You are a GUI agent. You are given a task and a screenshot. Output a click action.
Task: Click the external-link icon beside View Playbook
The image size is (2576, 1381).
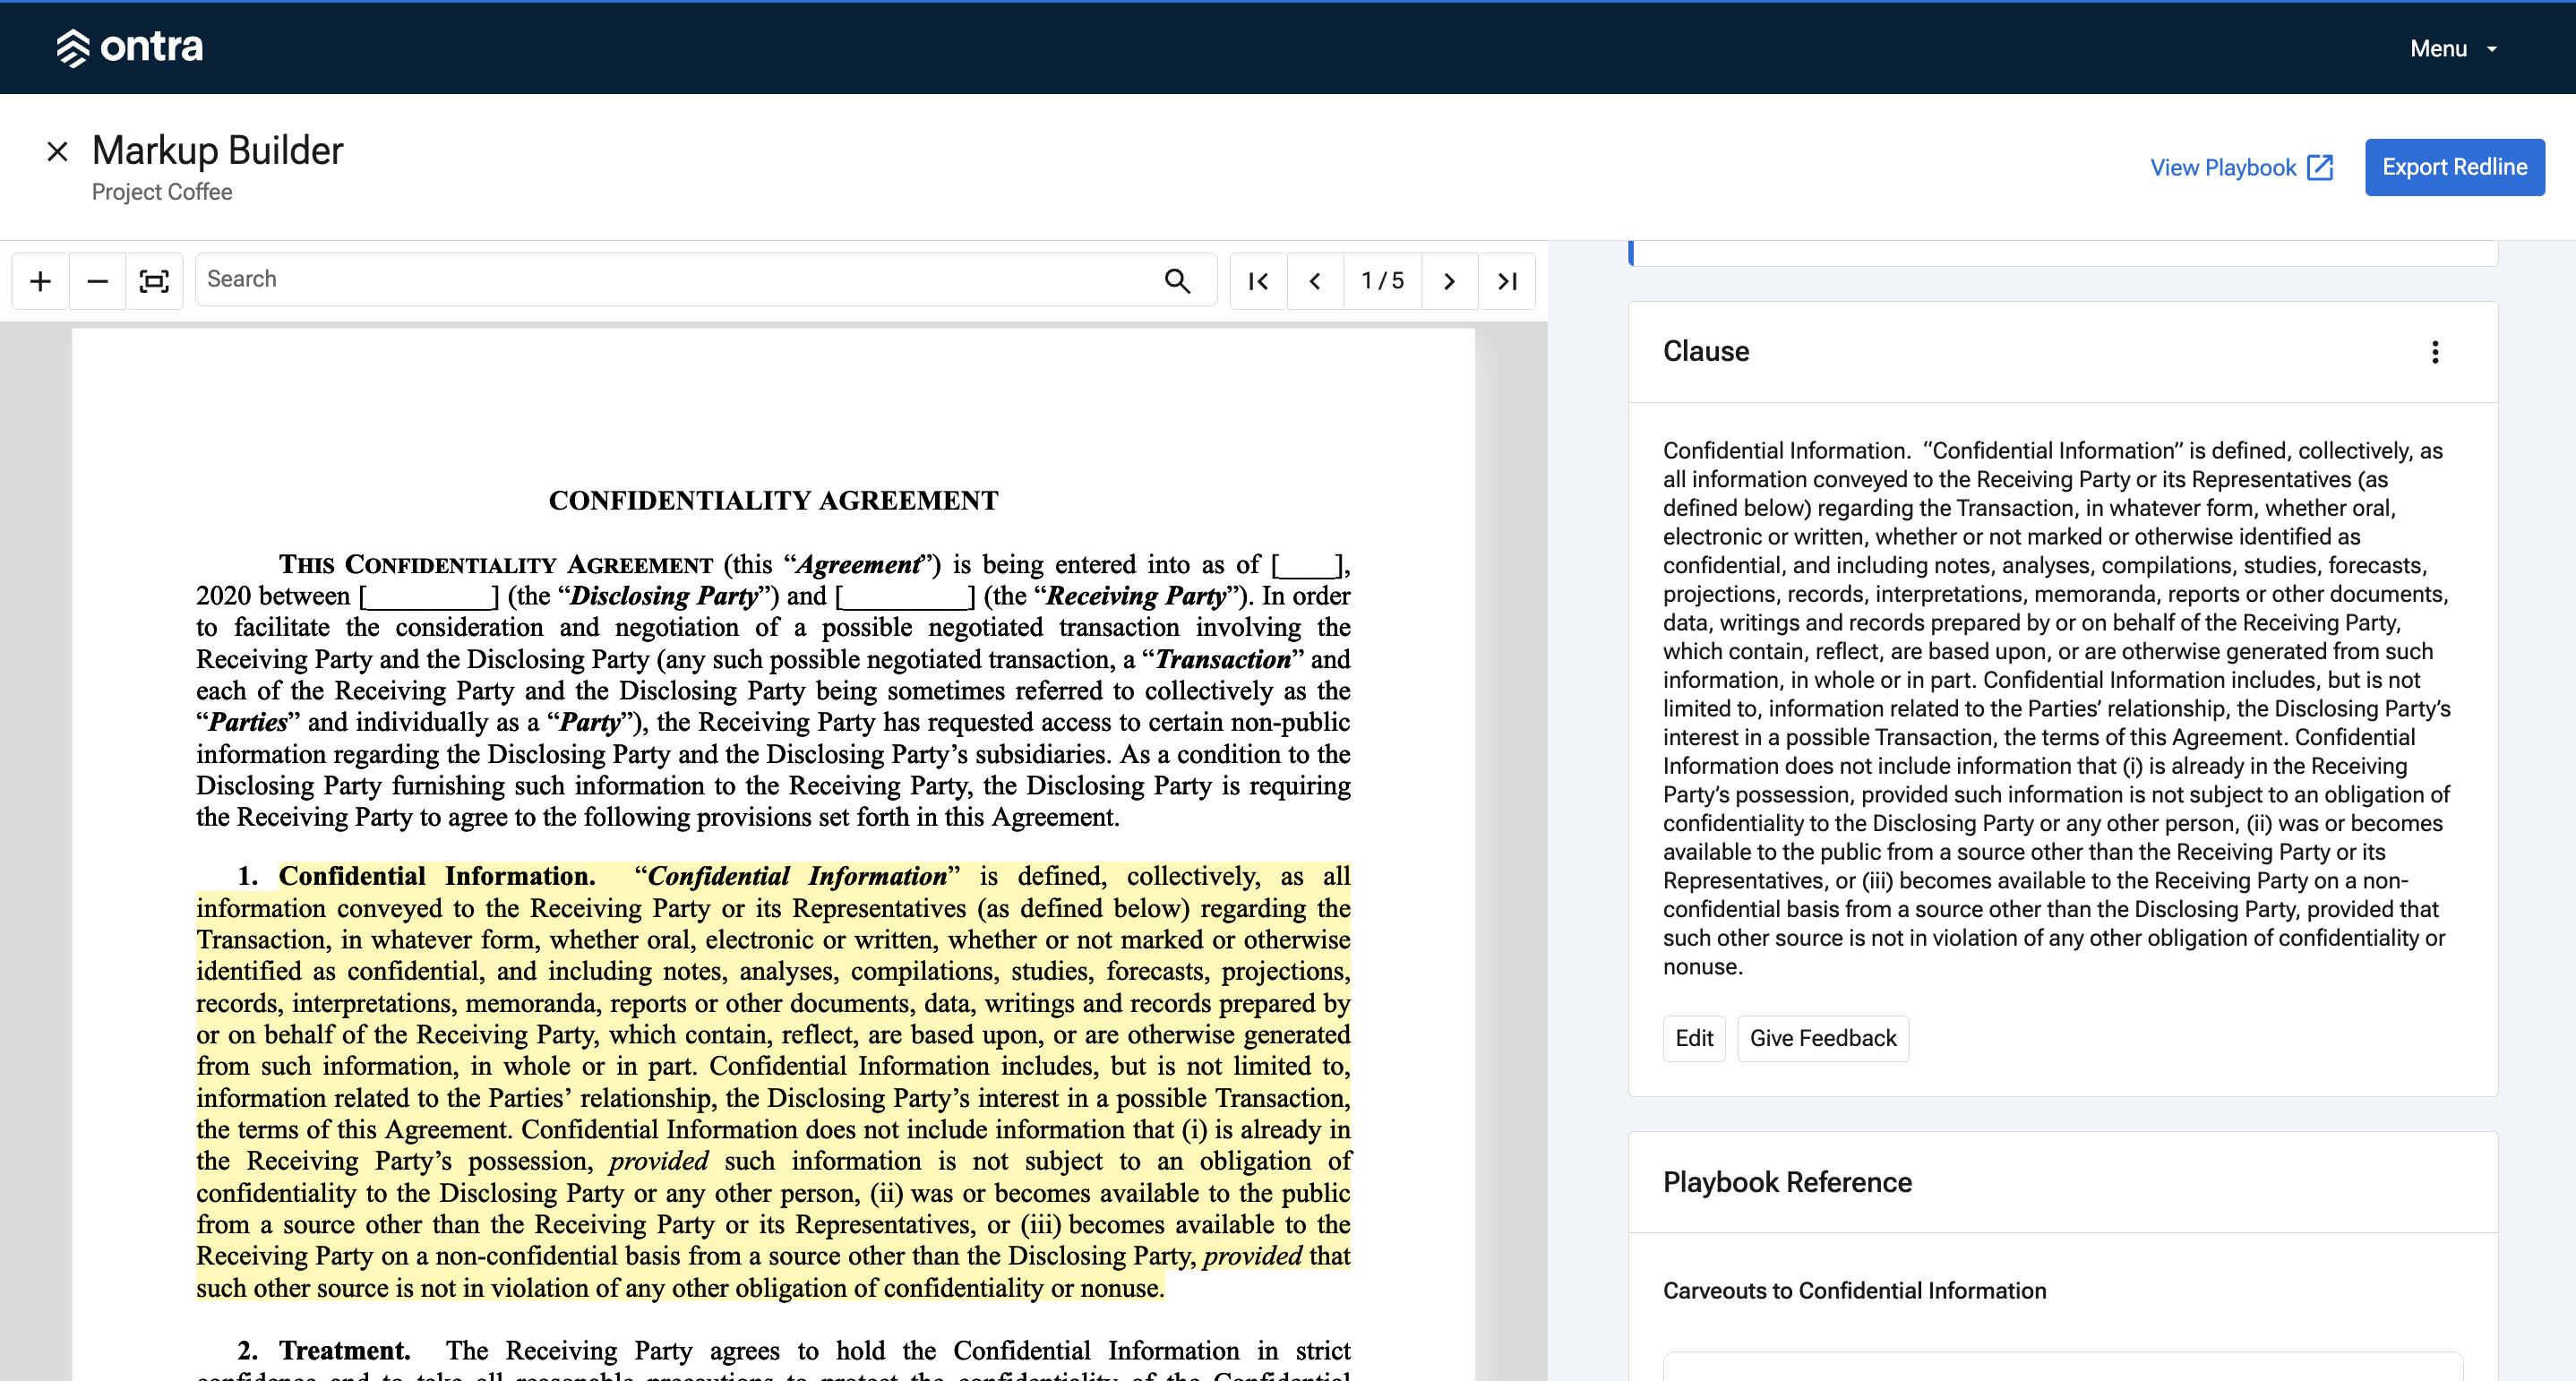[x=2320, y=167]
